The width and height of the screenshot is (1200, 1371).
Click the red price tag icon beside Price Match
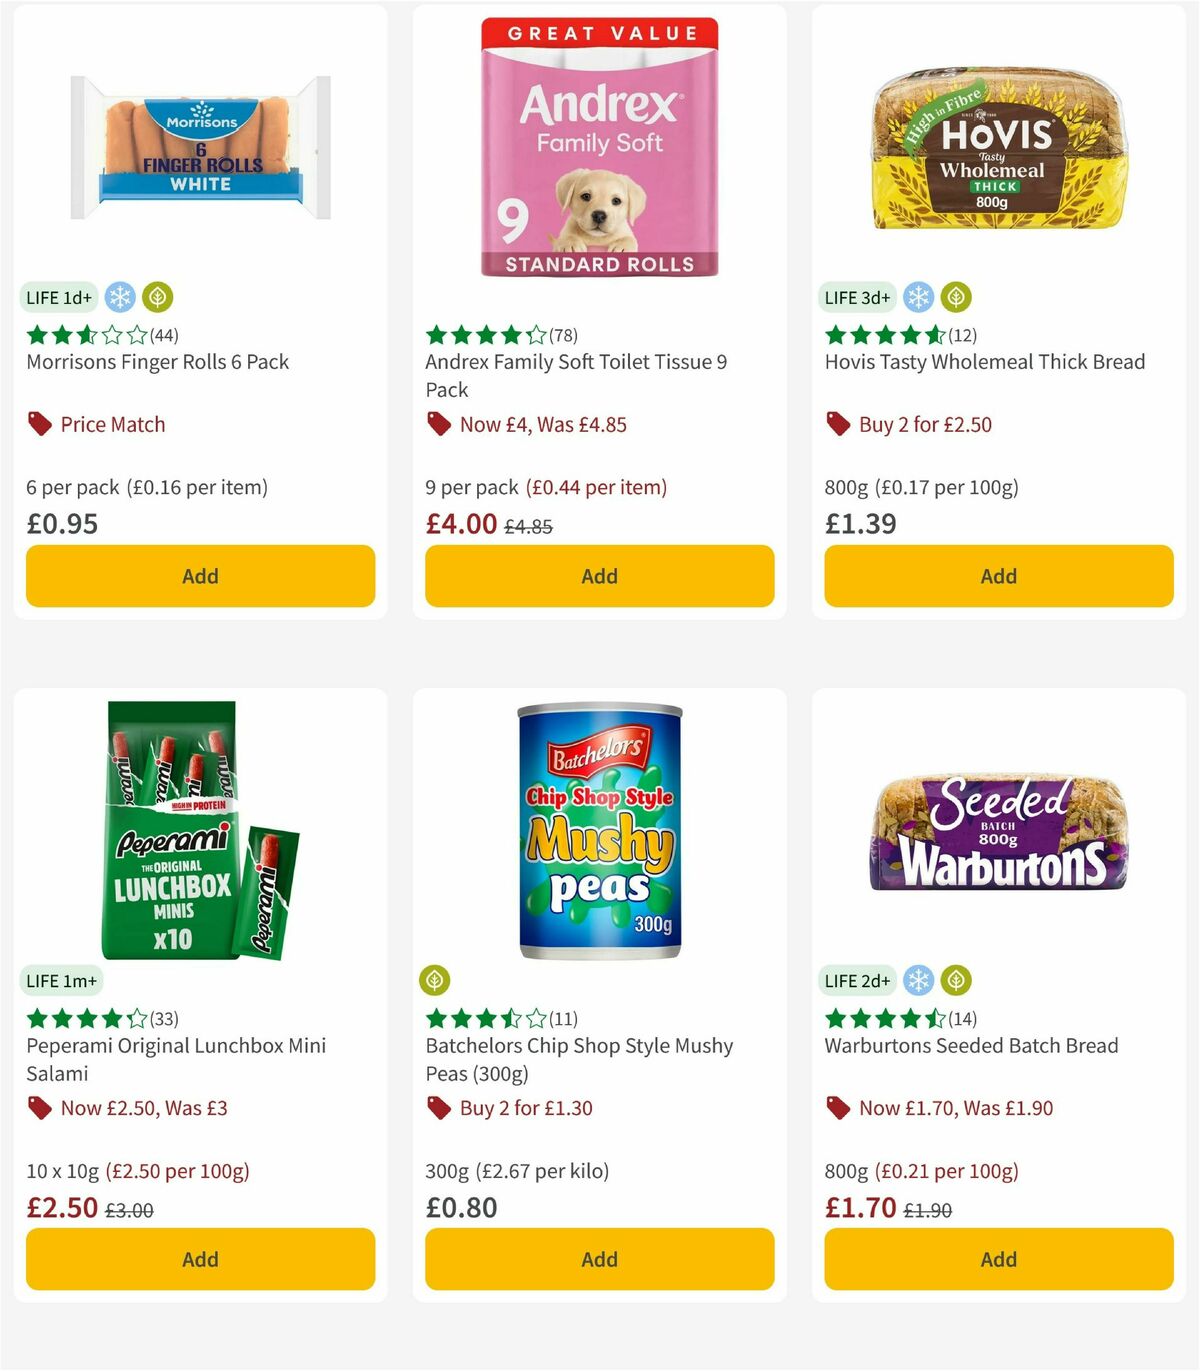[38, 424]
